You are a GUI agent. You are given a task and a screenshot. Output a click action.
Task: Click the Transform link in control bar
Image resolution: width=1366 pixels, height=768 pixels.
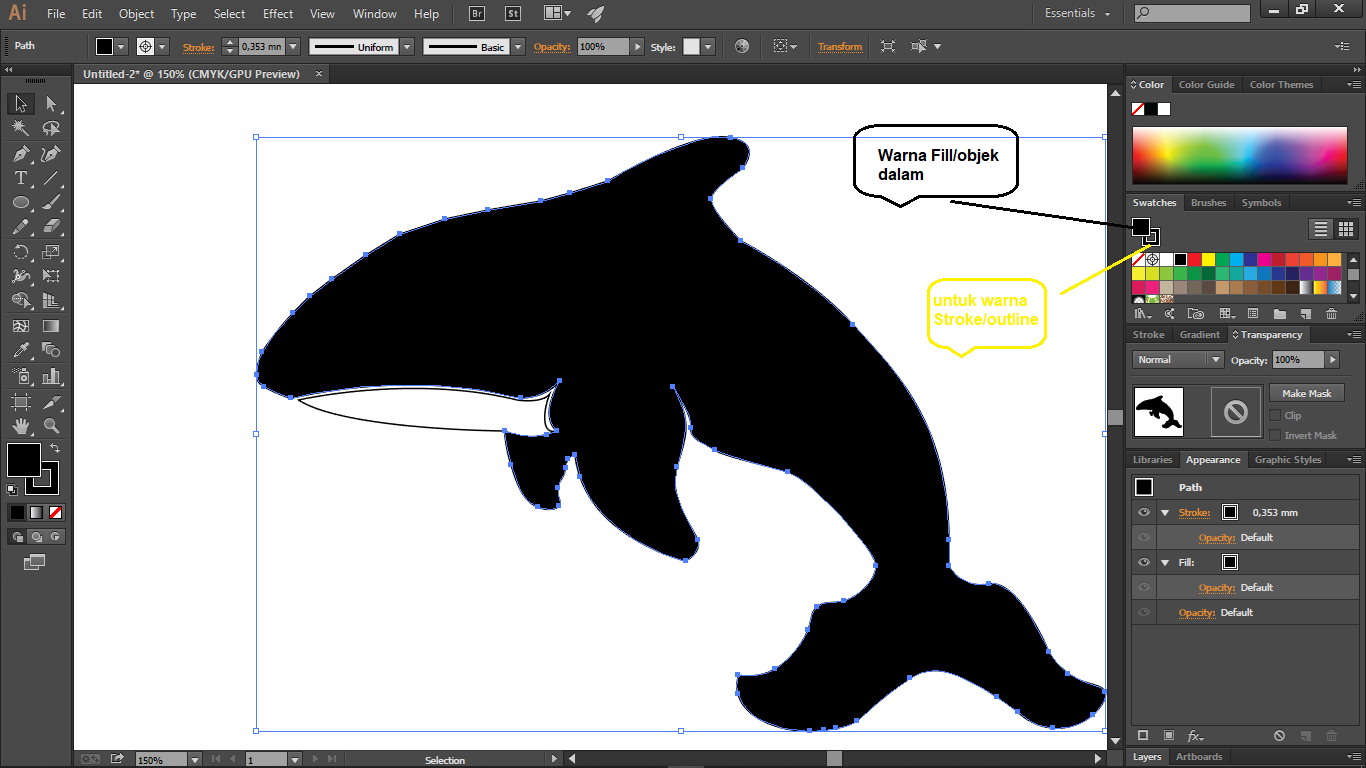(x=840, y=47)
